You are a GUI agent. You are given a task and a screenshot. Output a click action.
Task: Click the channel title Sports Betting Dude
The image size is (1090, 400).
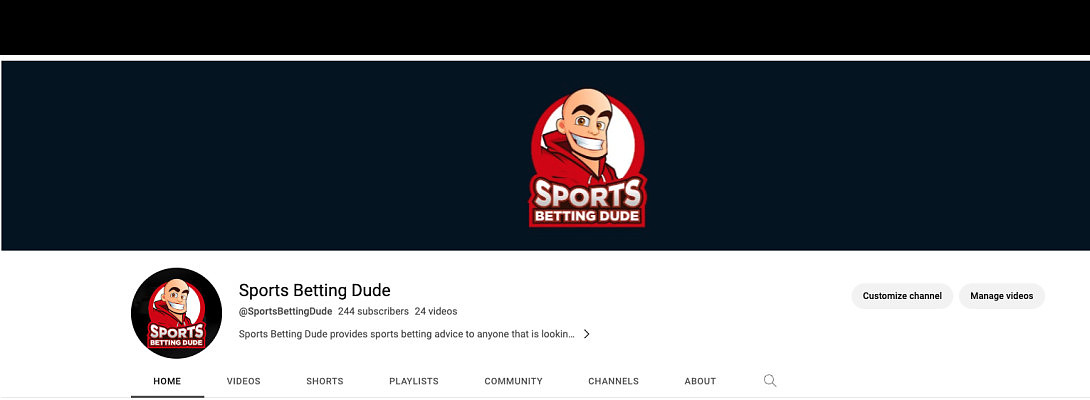click(314, 290)
